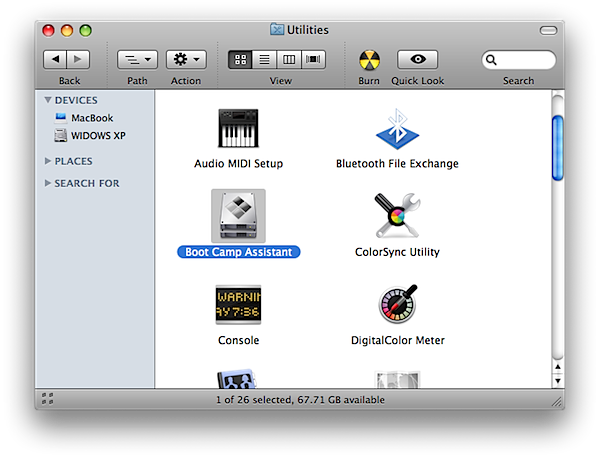Click the magnifying glass search icon
600x458 pixels.
[x=491, y=60]
